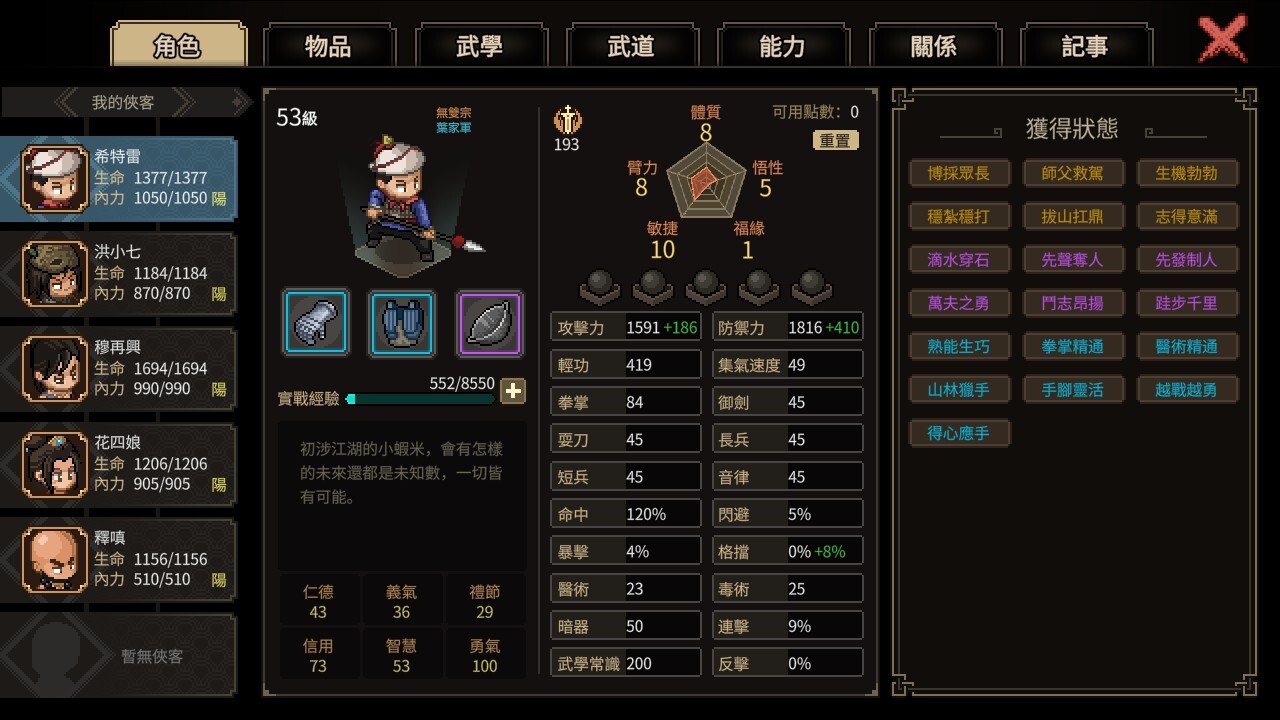Click the 實戰經驗 progress bar
The width and height of the screenshot is (1280, 720).
pos(420,399)
